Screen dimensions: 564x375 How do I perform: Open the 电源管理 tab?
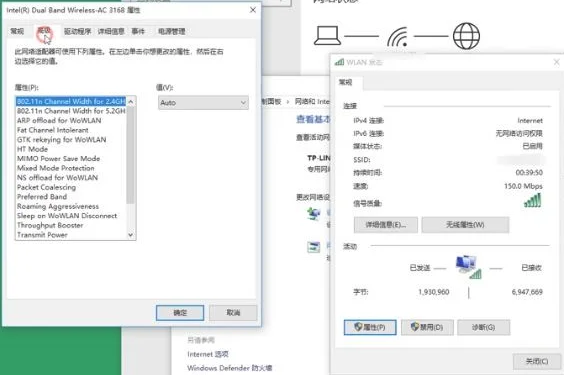click(172, 32)
